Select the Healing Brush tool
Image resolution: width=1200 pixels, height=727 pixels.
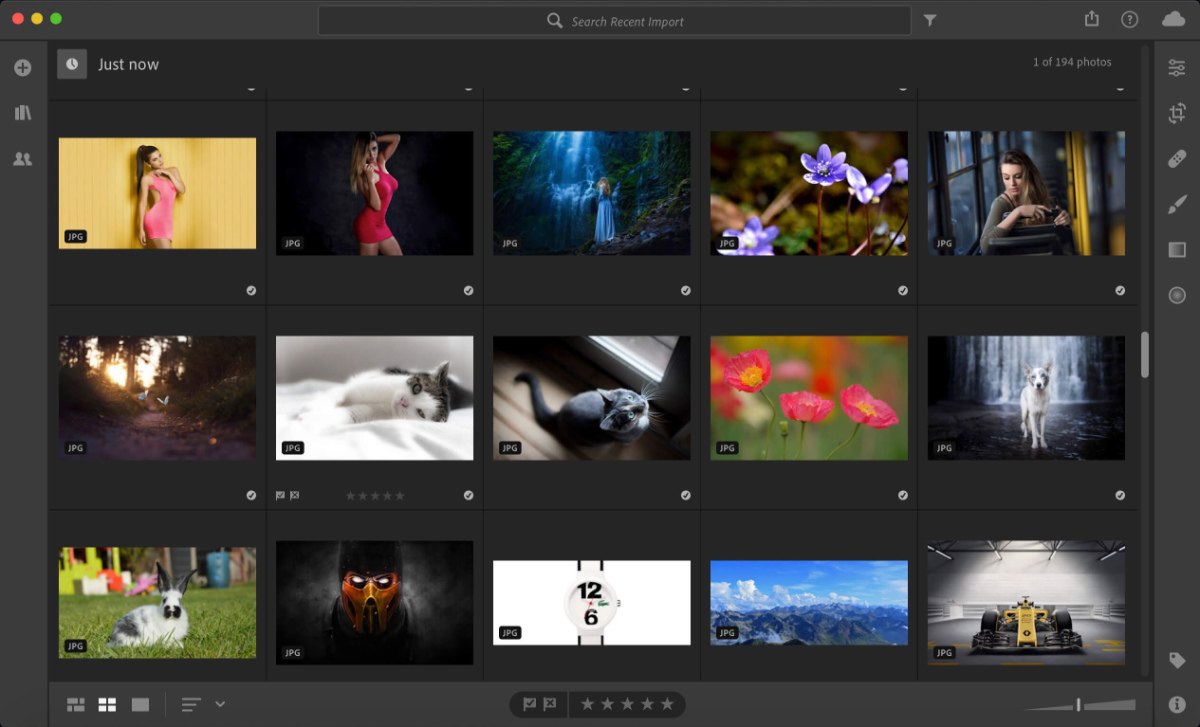(x=1177, y=159)
